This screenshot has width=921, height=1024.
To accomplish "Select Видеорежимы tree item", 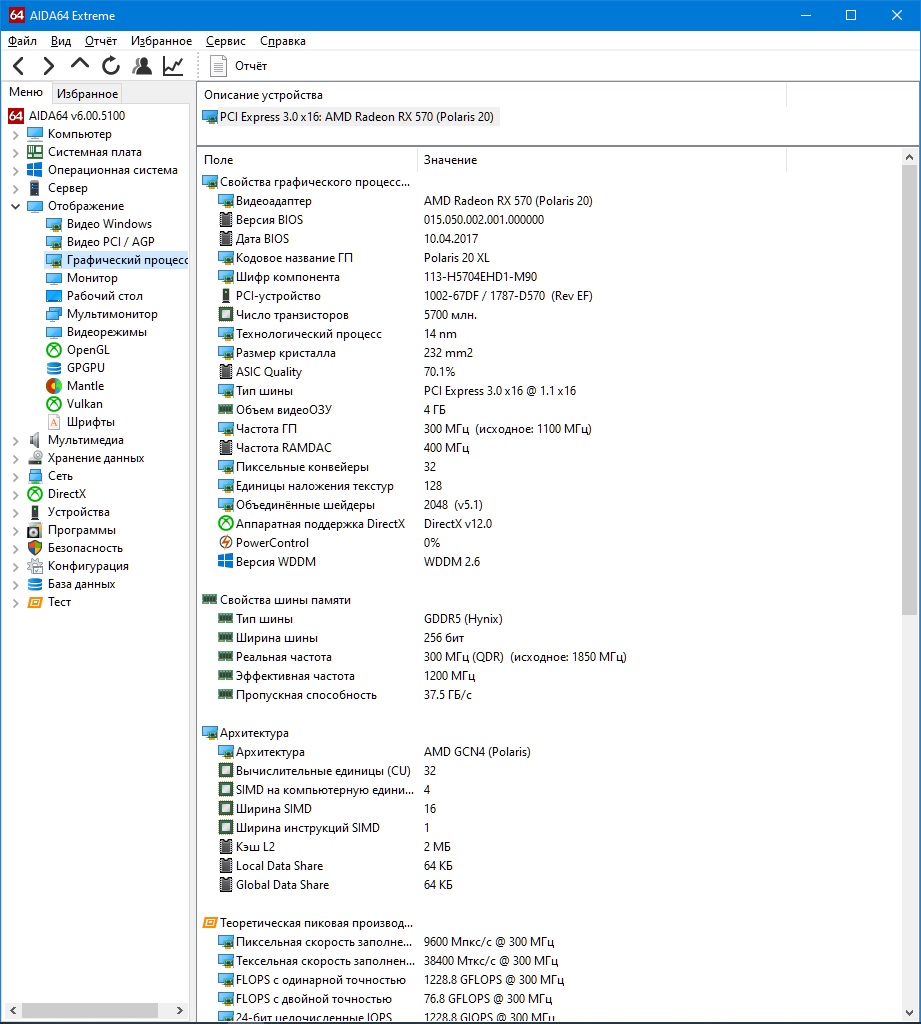I will coord(106,332).
